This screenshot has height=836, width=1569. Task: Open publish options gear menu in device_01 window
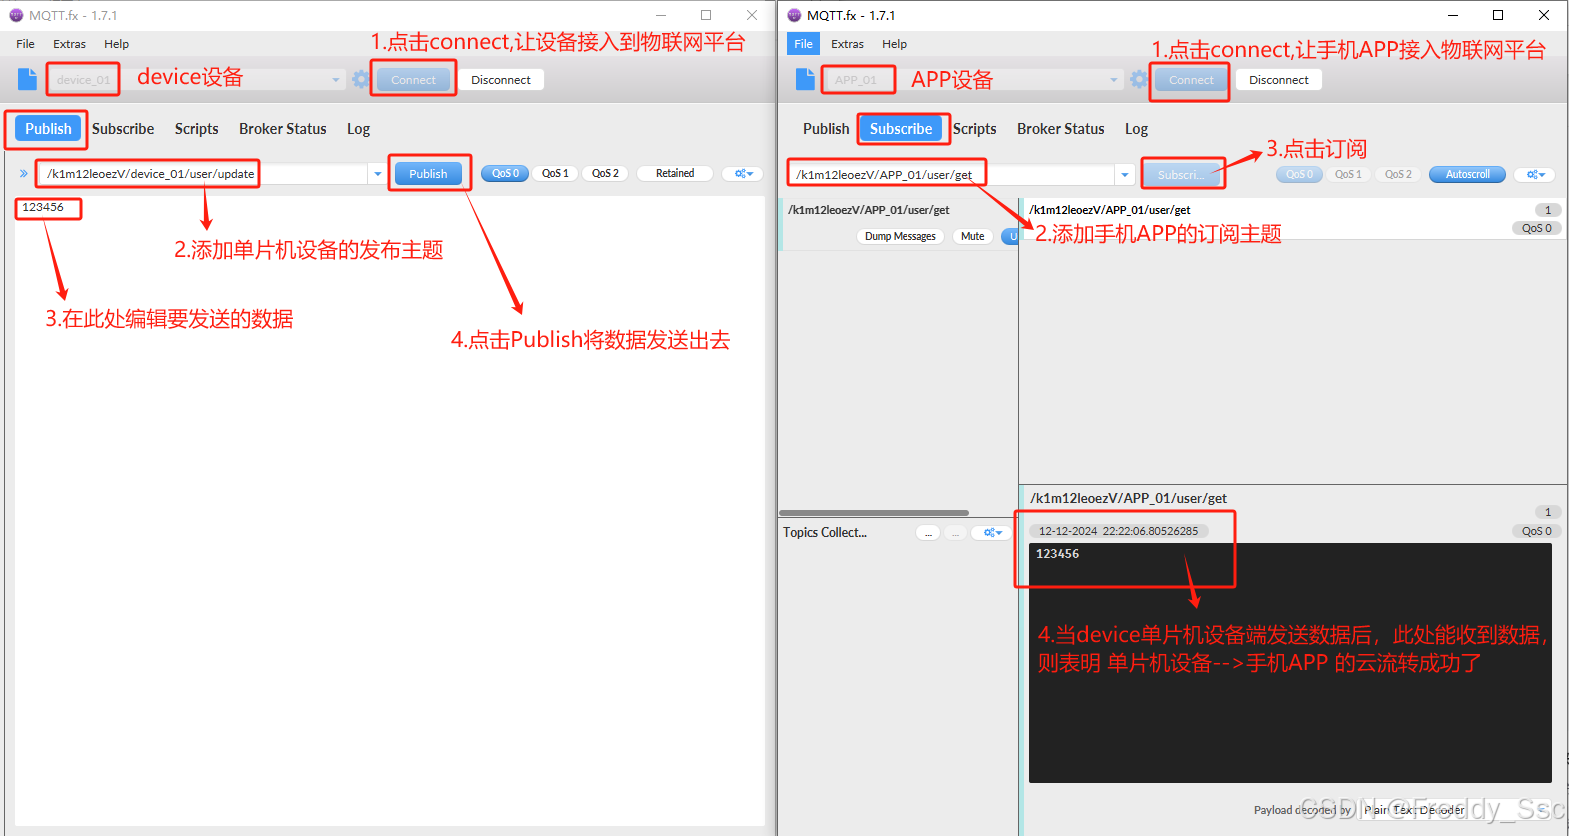tap(744, 173)
